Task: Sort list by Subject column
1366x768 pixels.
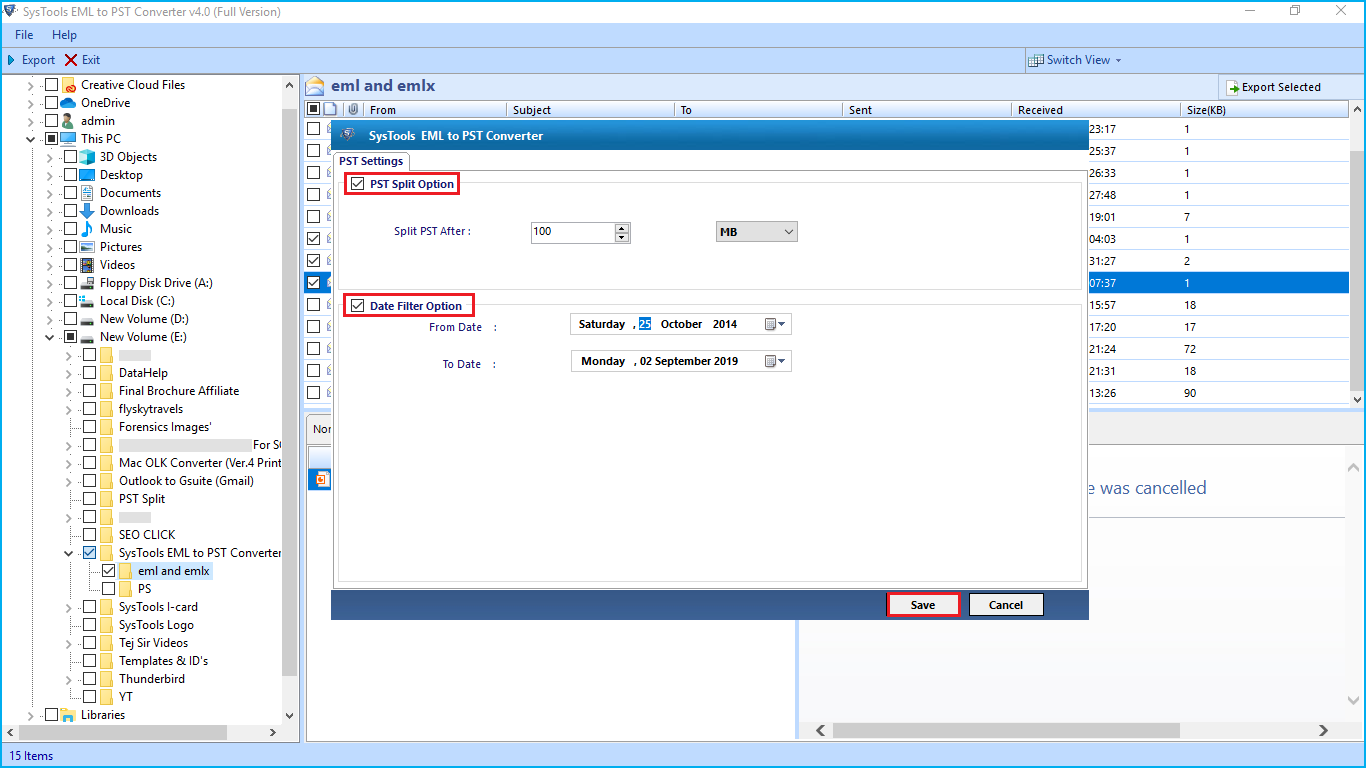Action: point(591,109)
